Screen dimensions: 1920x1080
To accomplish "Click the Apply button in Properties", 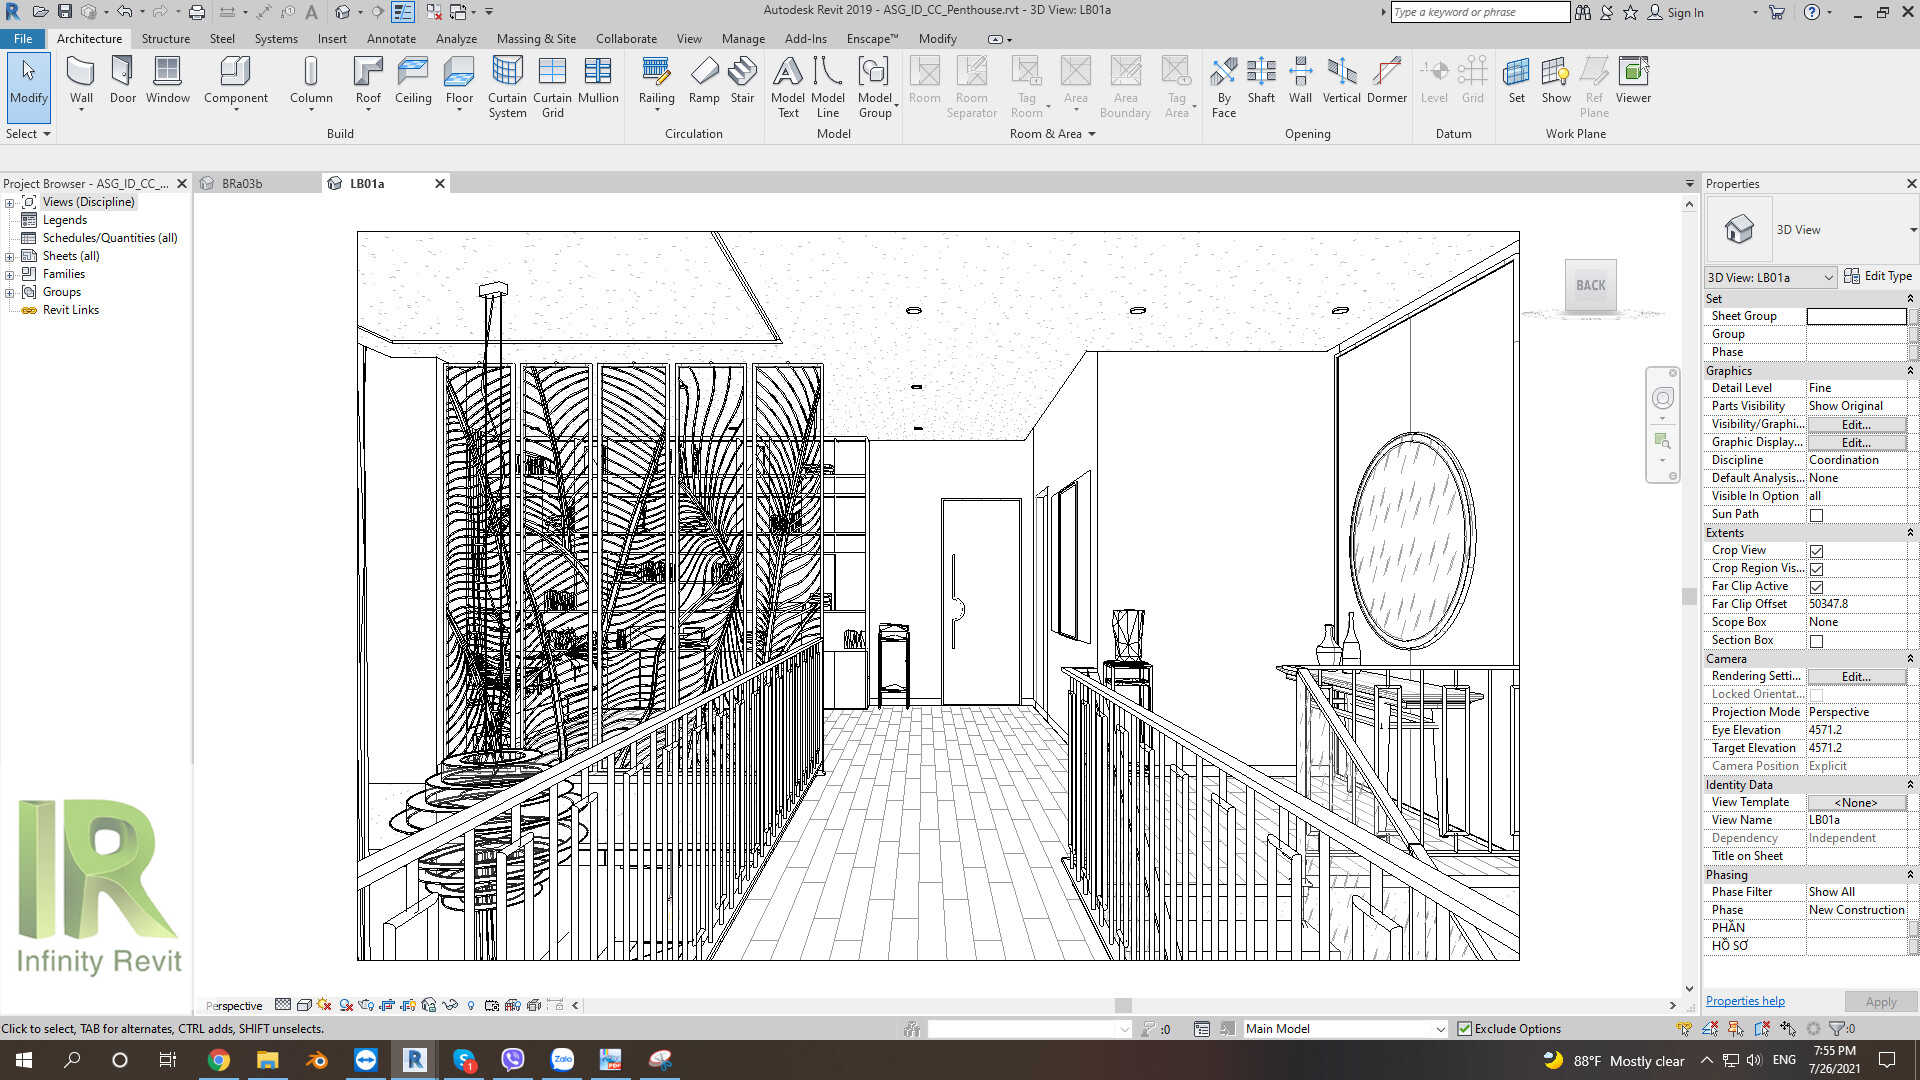I will [x=1879, y=1000].
